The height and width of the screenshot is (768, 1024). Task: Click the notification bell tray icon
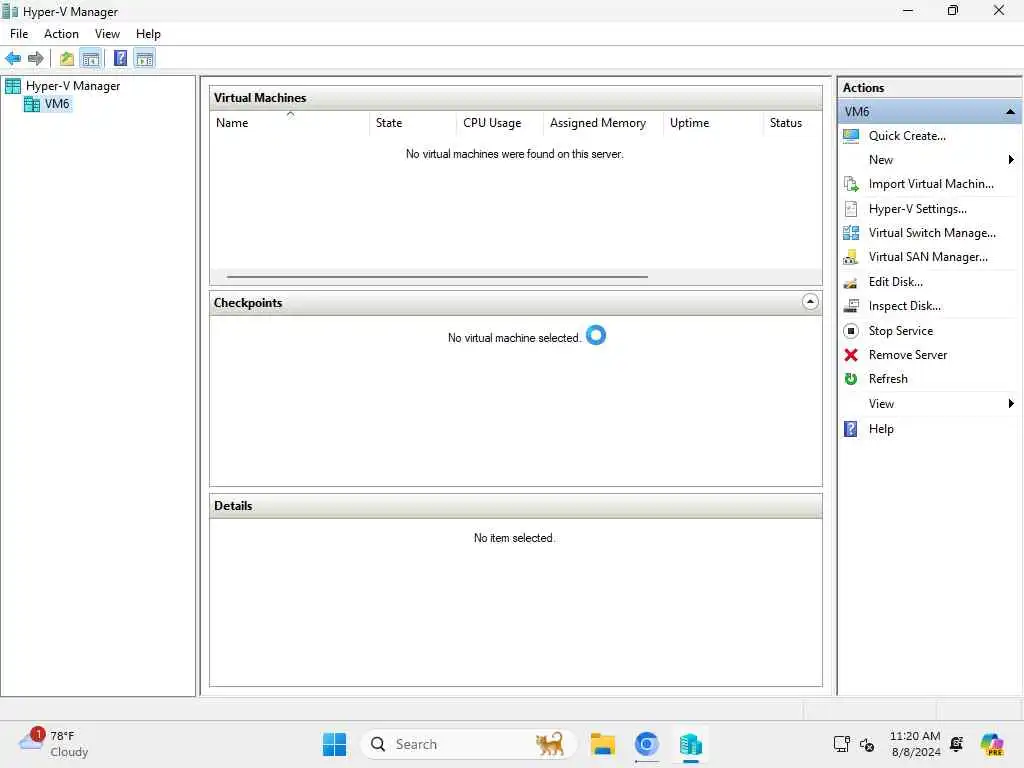point(957,744)
